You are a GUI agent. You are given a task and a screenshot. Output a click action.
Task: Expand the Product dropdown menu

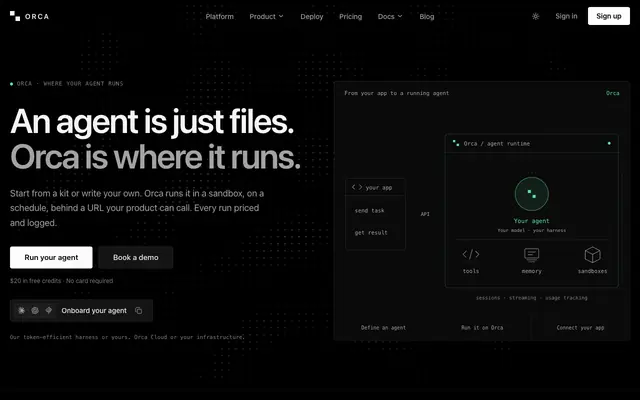(x=266, y=16)
